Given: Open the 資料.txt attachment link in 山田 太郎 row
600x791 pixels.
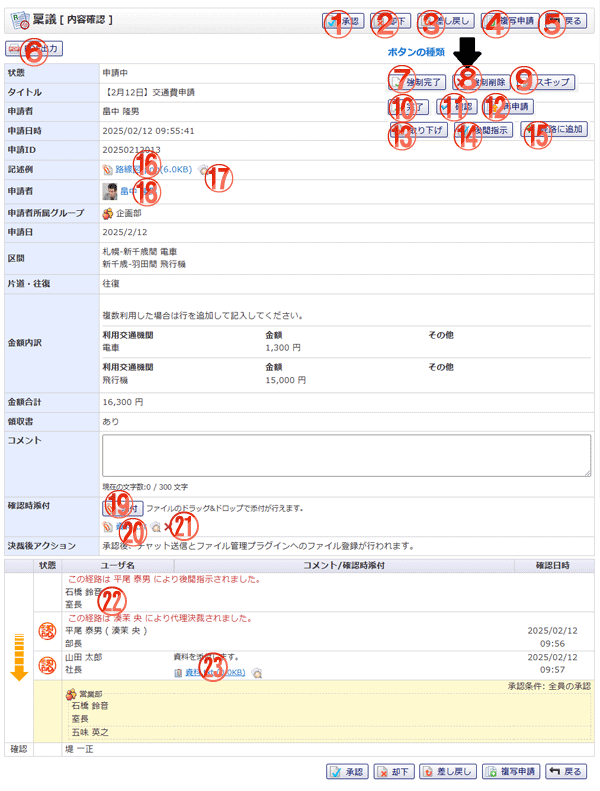Looking at the screenshot, I should pyautogui.click(x=215, y=672).
